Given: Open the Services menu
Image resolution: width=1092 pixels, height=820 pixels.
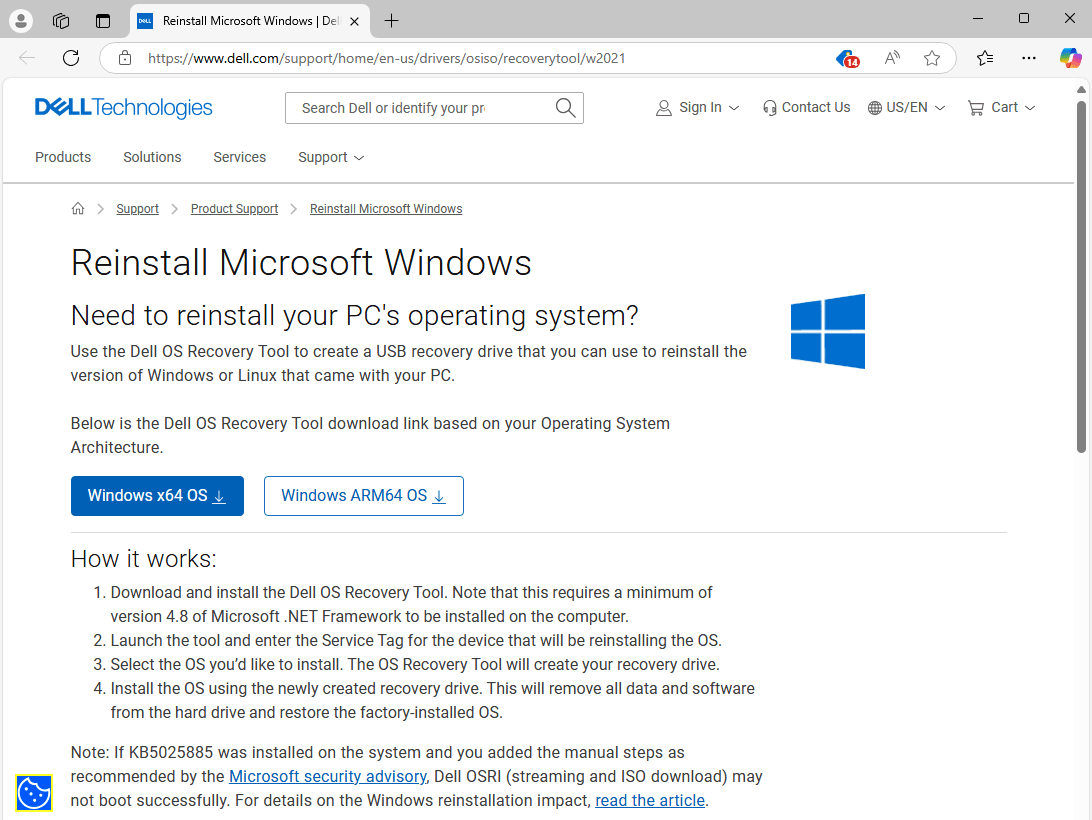Looking at the screenshot, I should 240,157.
